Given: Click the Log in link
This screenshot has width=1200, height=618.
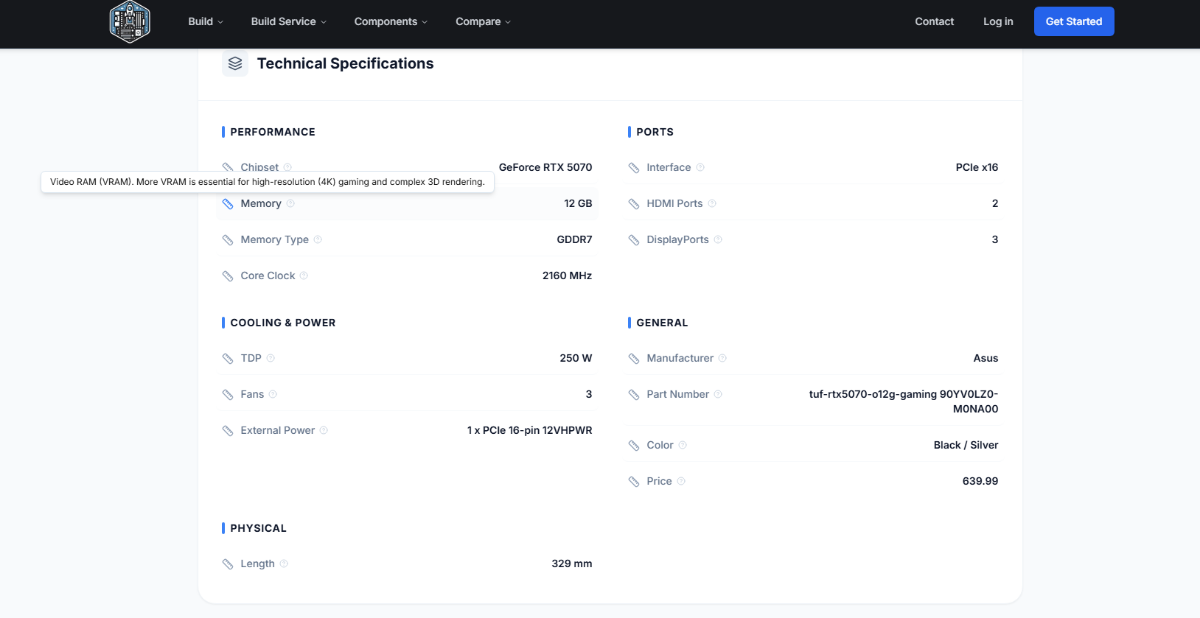Looking at the screenshot, I should pos(997,22).
